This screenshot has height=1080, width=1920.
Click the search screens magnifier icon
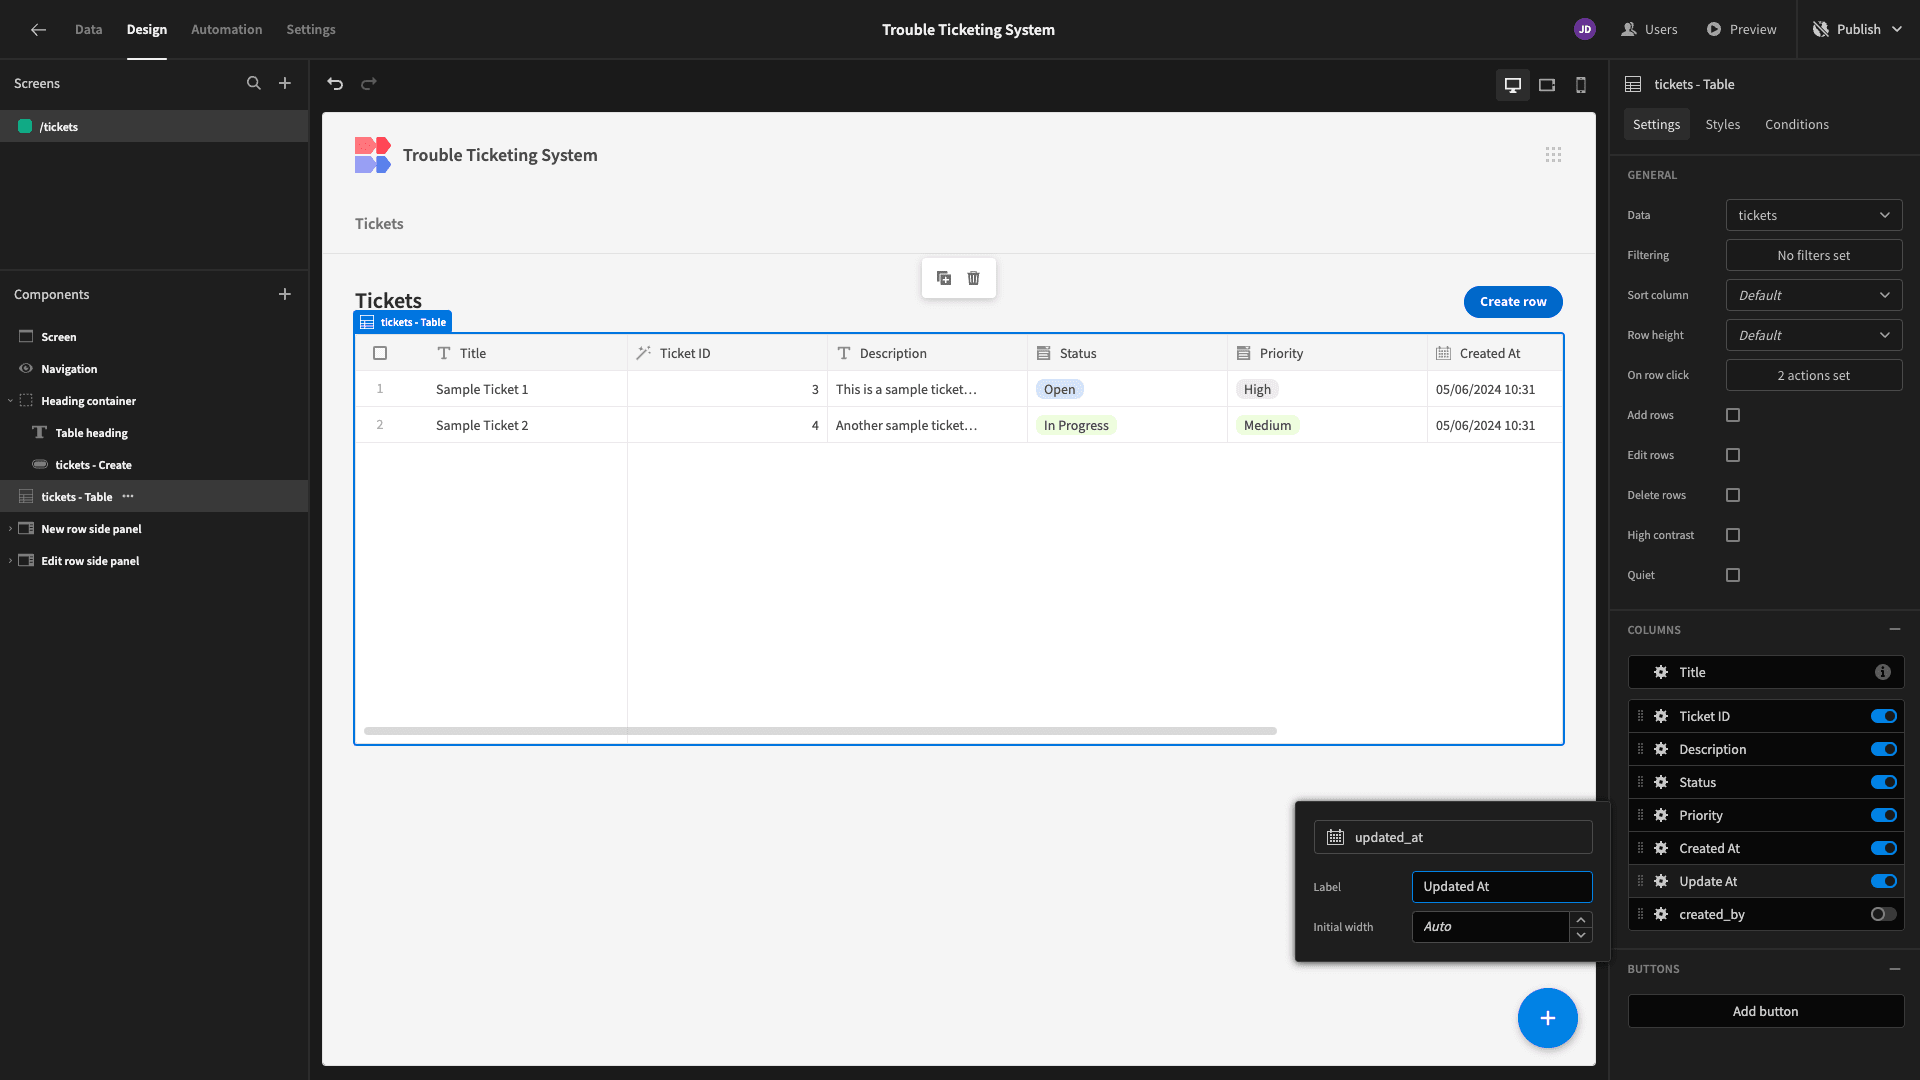click(x=254, y=84)
